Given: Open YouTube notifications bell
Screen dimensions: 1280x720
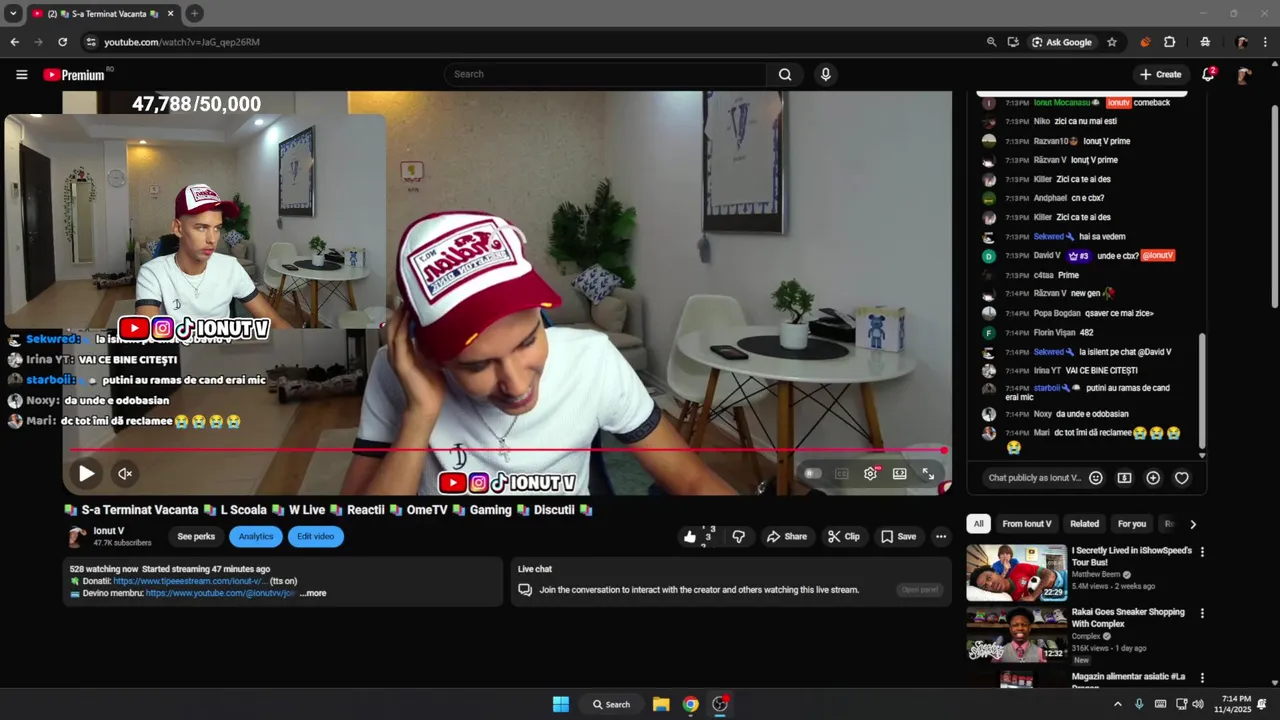Looking at the screenshot, I should click(x=1208, y=74).
